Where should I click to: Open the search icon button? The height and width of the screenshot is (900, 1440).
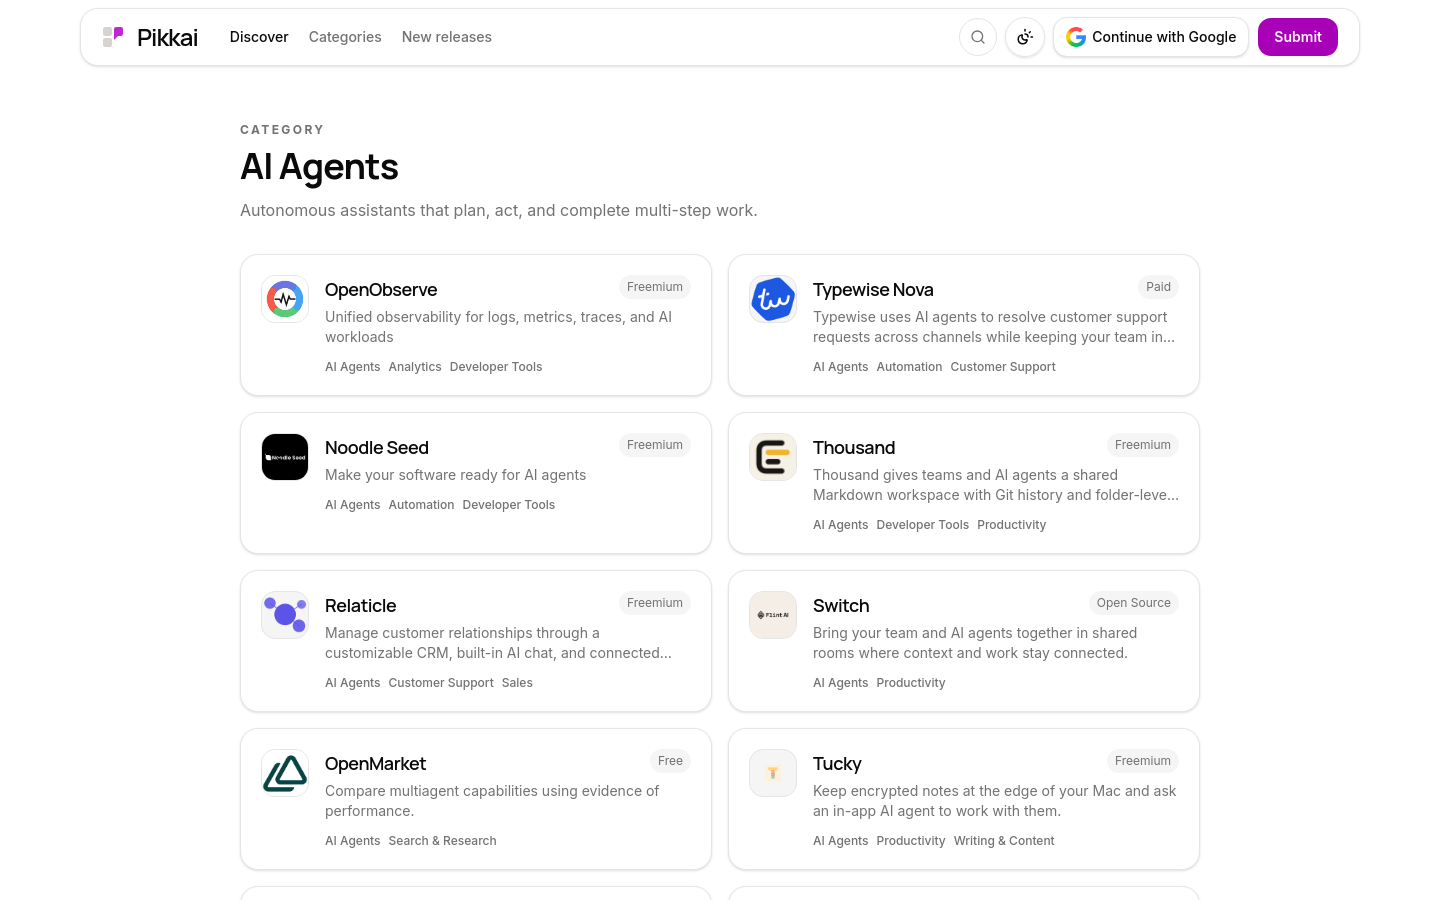pyautogui.click(x=978, y=37)
